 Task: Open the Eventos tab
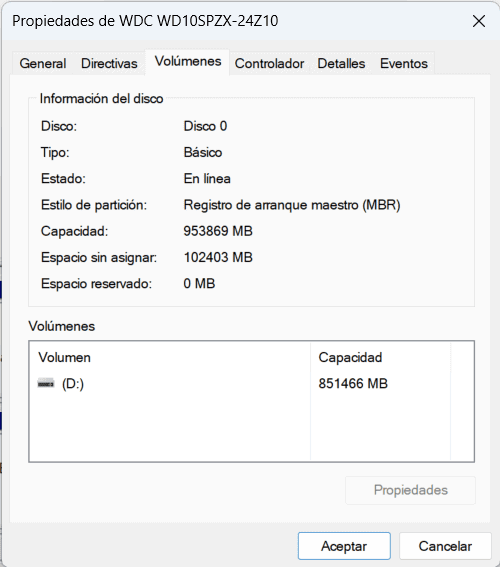(x=404, y=64)
